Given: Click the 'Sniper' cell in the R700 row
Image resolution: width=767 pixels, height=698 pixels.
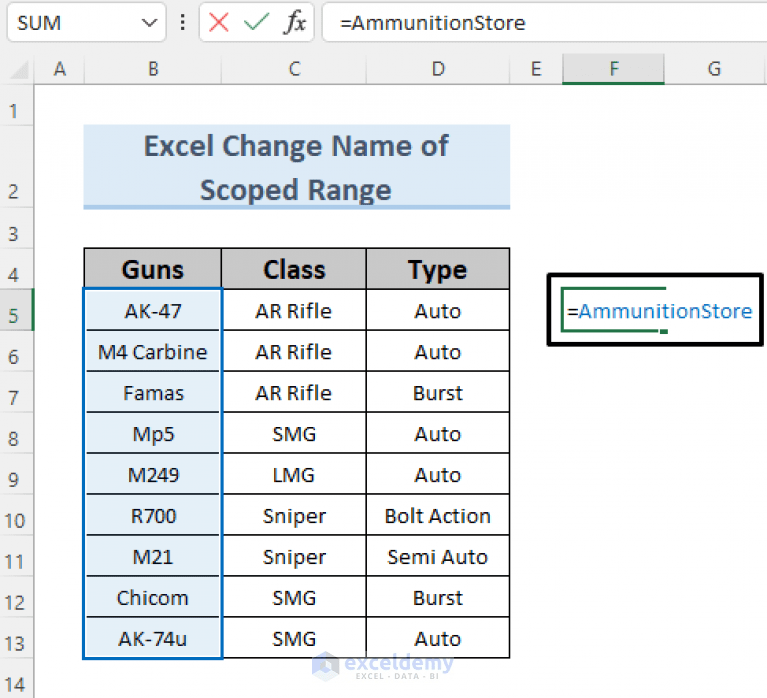Looking at the screenshot, I should tap(293, 516).
